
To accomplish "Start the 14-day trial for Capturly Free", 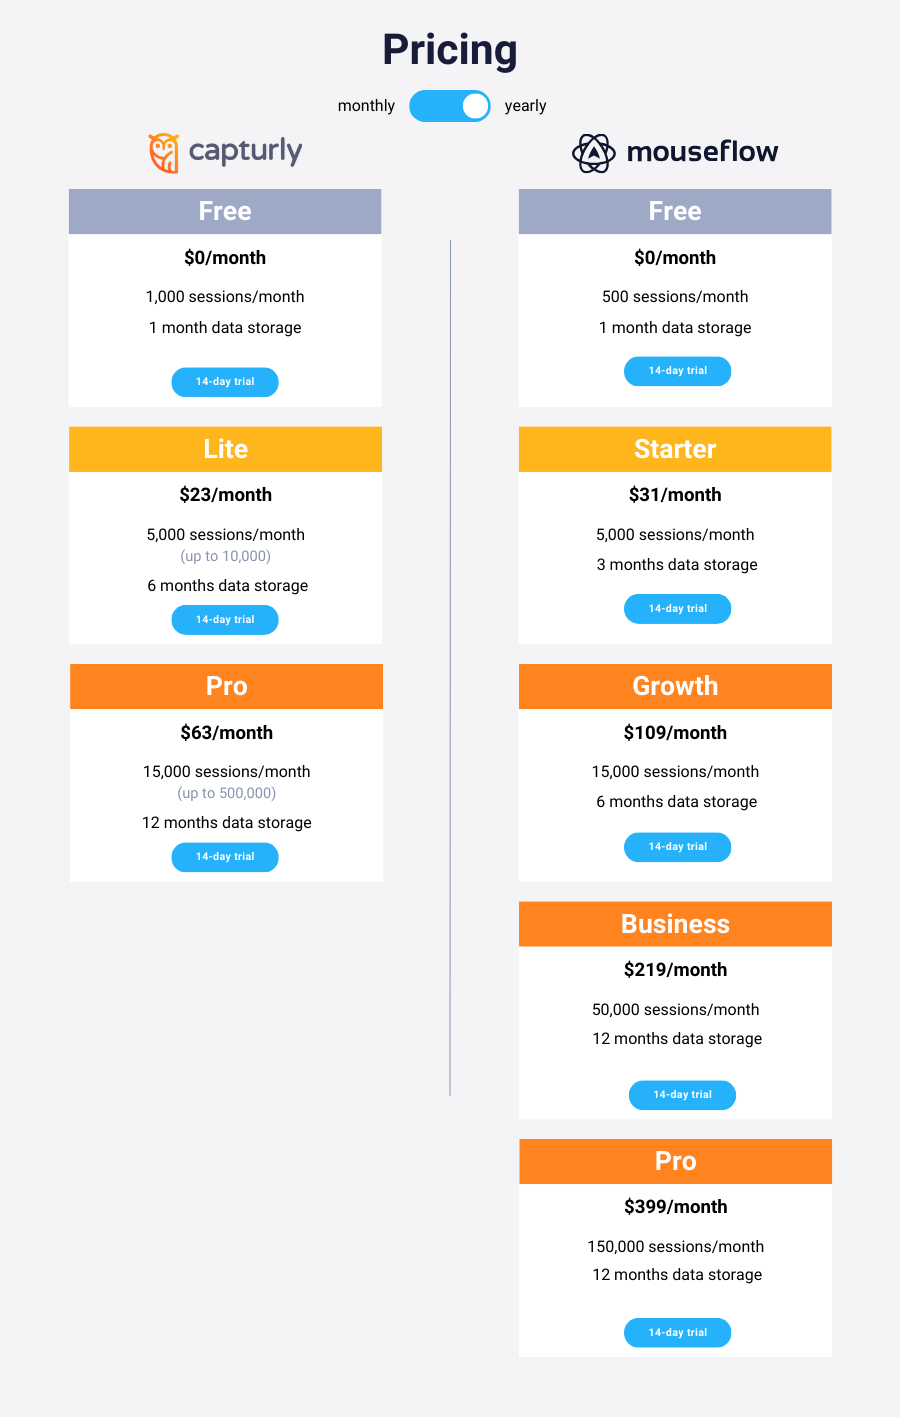I will pyautogui.click(x=224, y=382).
